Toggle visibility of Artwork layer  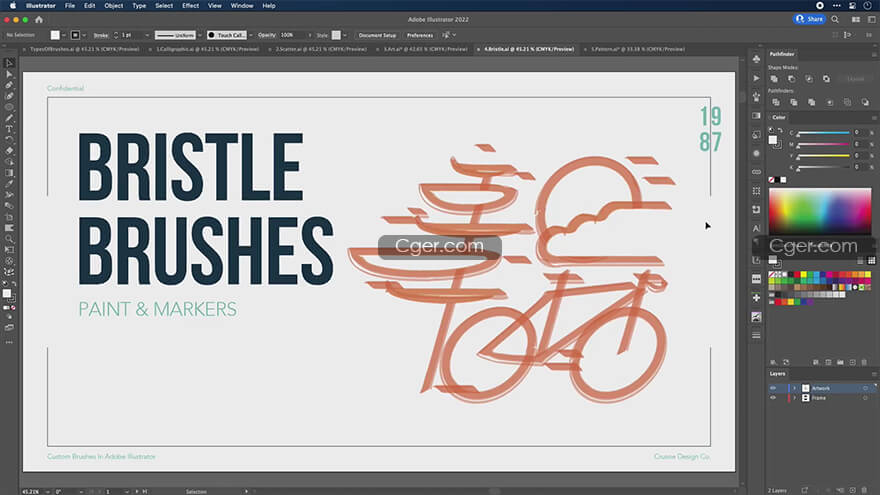point(773,388)
